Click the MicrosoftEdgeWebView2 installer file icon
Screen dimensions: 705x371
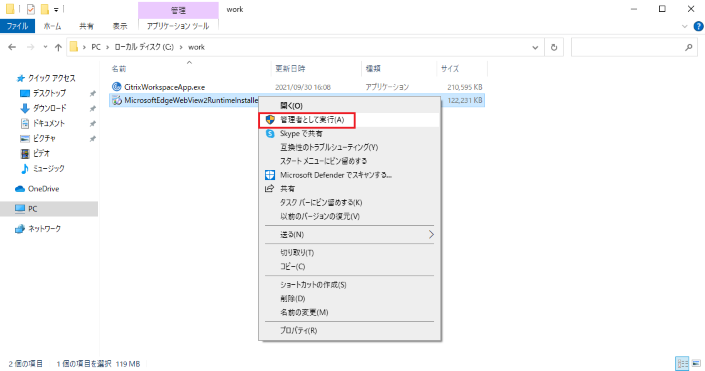[x=116, y=100]
